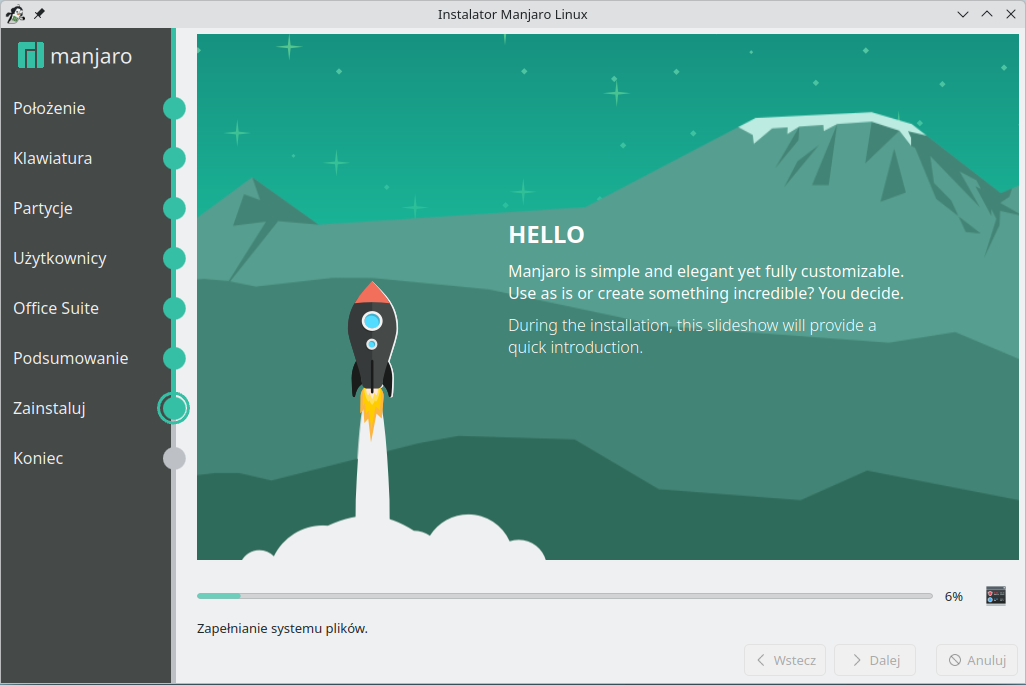
Task: Select the Klawiatura step in sidebar
Action: coord(53,158)
